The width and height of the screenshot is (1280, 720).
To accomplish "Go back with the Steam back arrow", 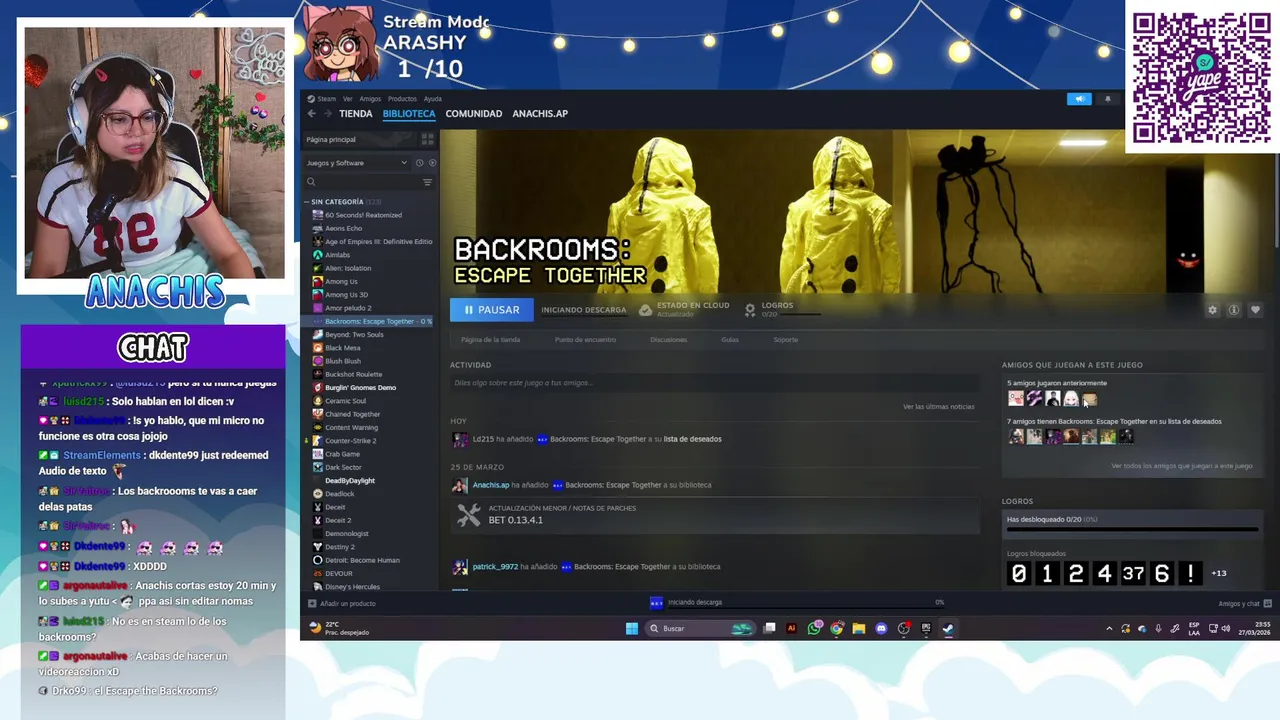I will [x=312, y=114].
